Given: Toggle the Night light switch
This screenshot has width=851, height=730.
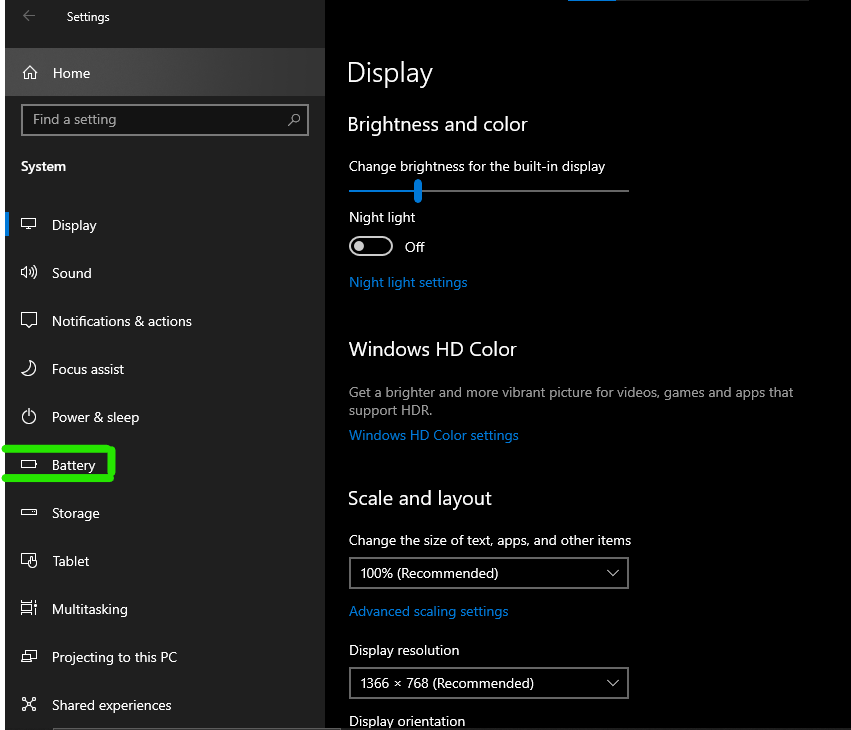Looking at the screenshot, I should (x=371, y=246).
